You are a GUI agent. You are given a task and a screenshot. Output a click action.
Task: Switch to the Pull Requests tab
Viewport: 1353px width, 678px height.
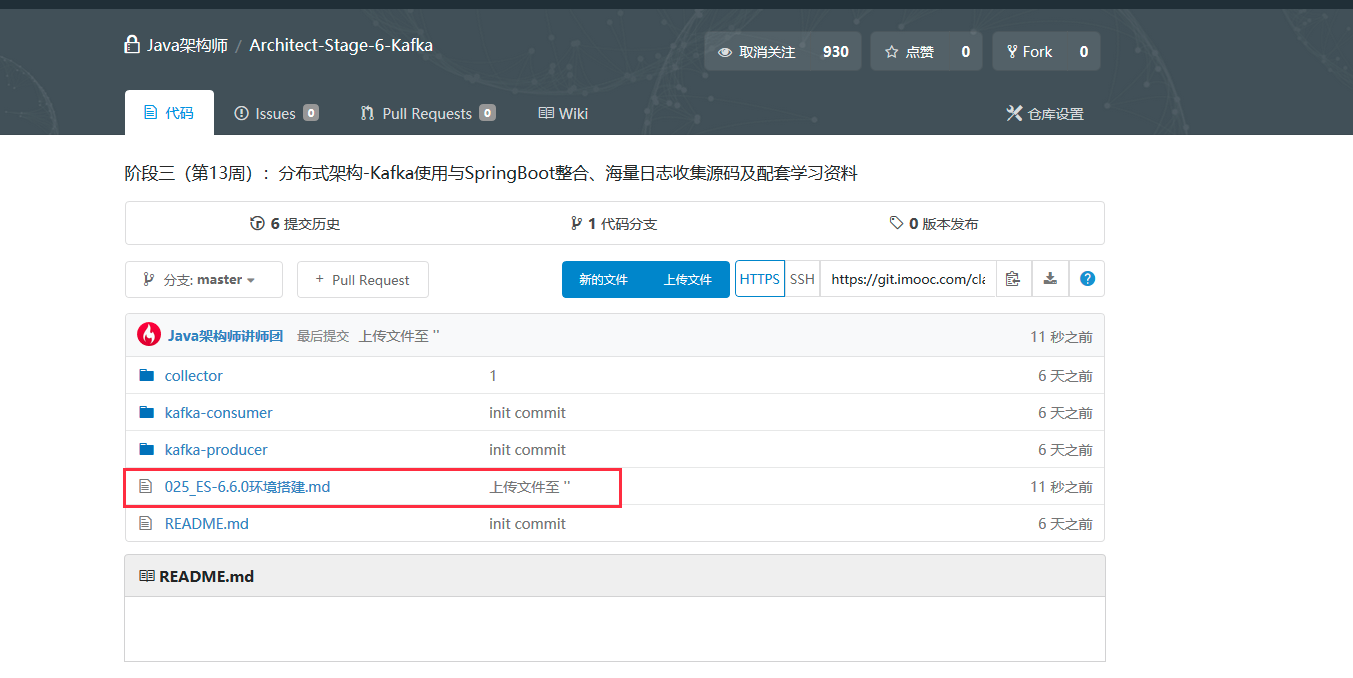tap(428, 113)
